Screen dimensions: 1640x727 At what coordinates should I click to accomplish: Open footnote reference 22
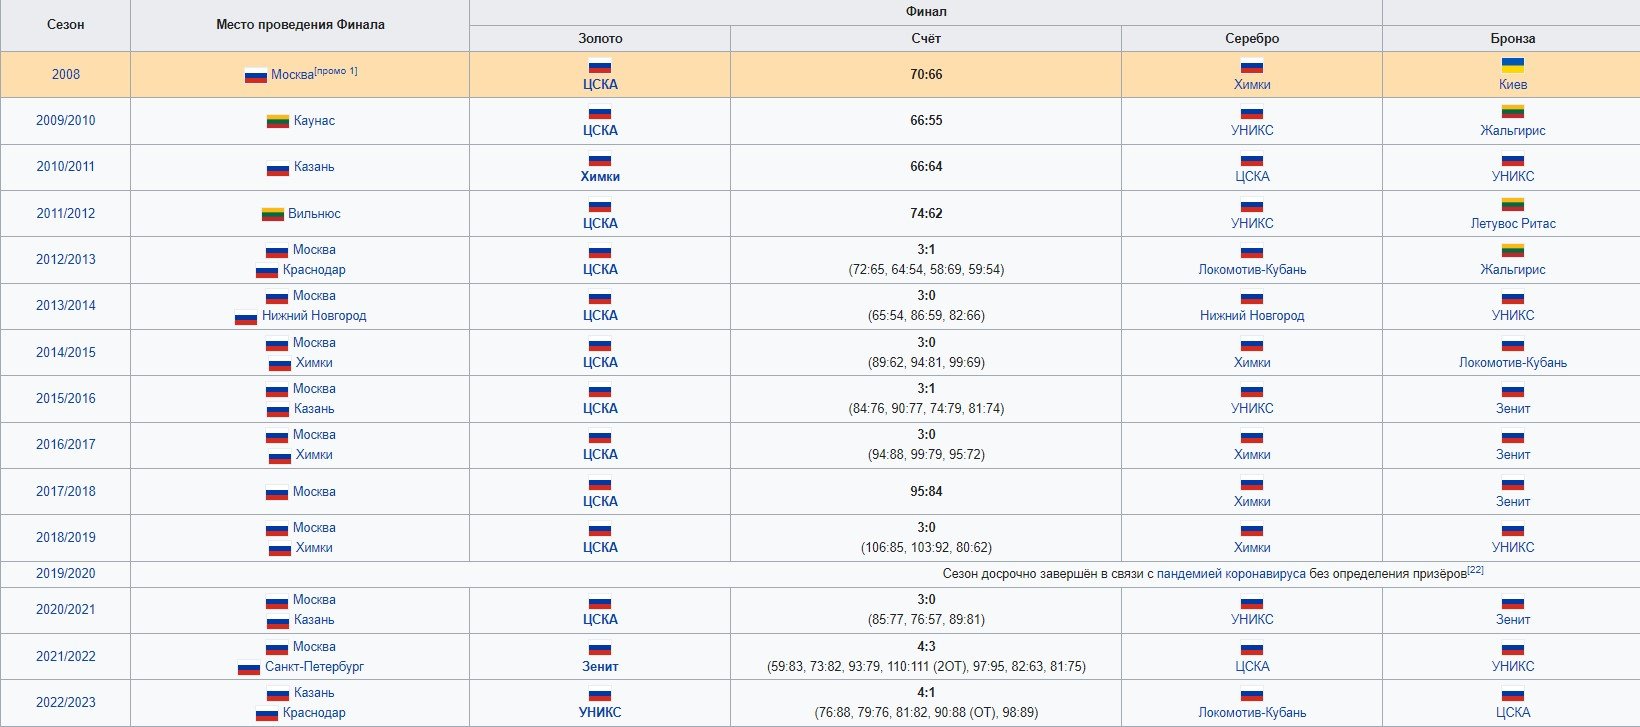tap(1475, 570)
